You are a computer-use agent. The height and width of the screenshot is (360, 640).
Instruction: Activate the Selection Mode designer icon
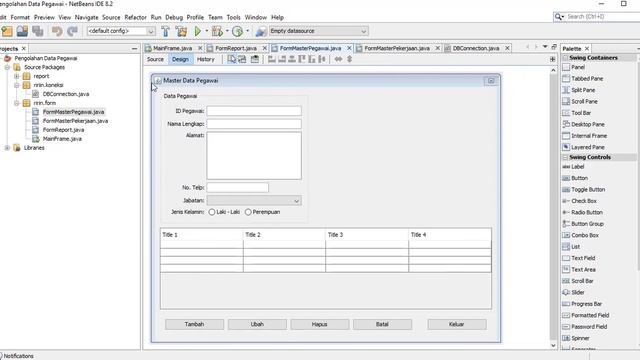click(231, 59)
